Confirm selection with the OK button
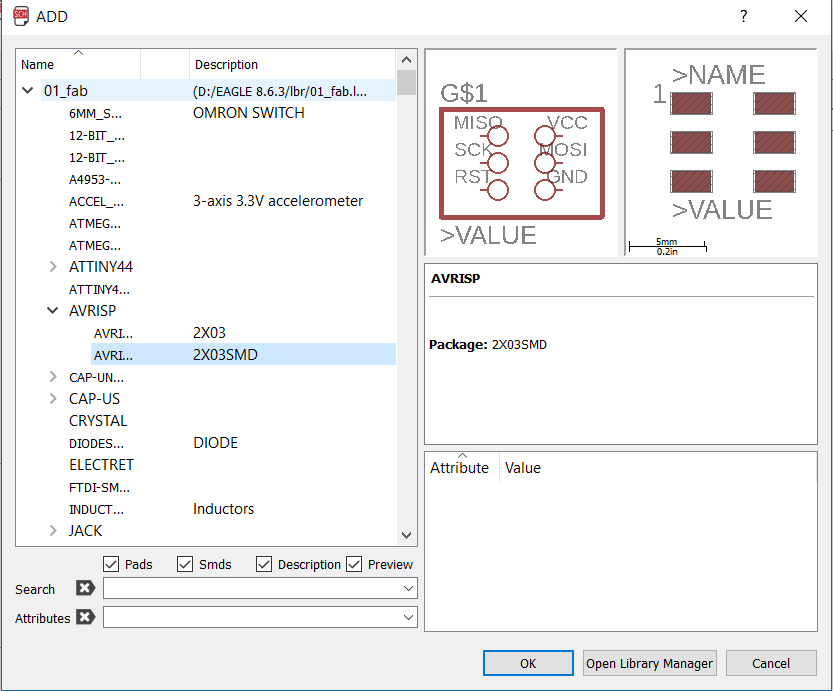The height and width of the screenshot is (691, 833). pos(528,663)
